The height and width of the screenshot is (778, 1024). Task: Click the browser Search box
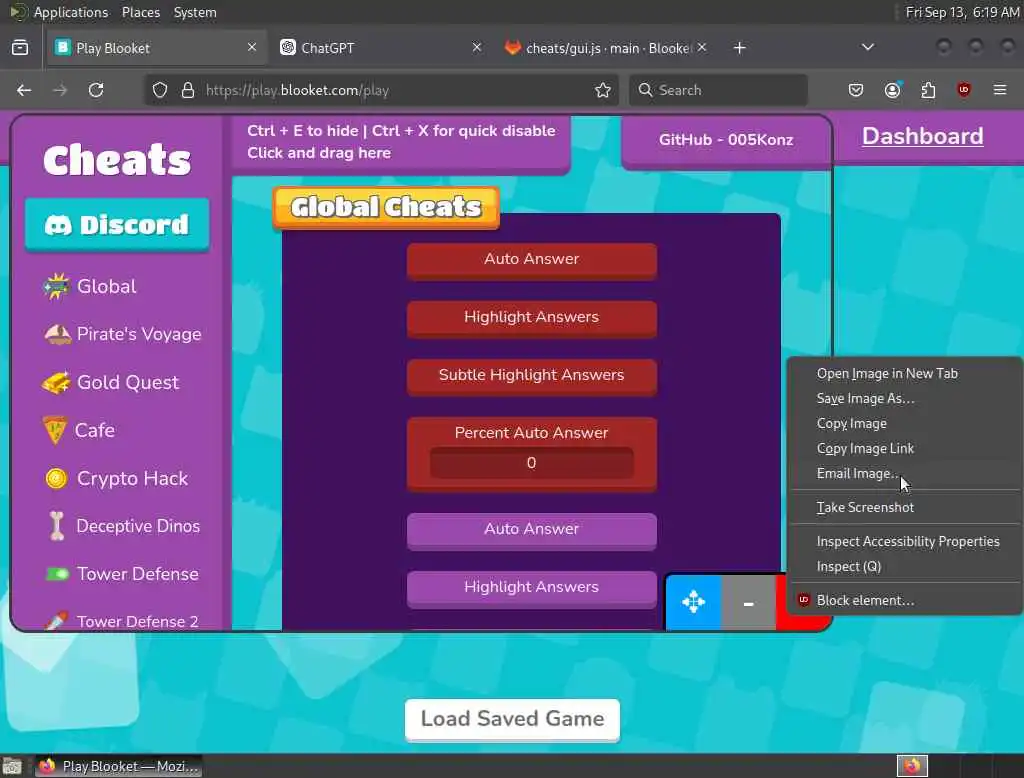(x=718, y=90)
